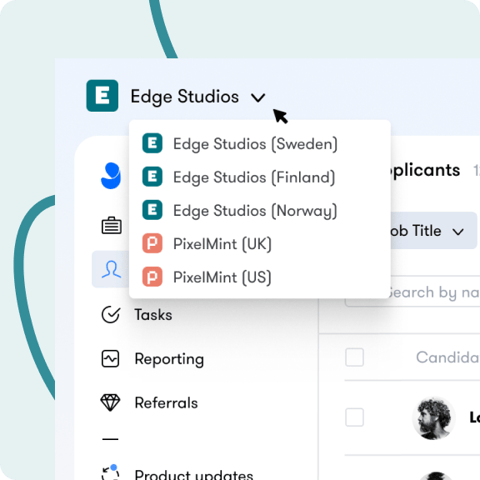Check the first candidate row checkbox
This screenshot has width=480, height=480.
(354, 417)
